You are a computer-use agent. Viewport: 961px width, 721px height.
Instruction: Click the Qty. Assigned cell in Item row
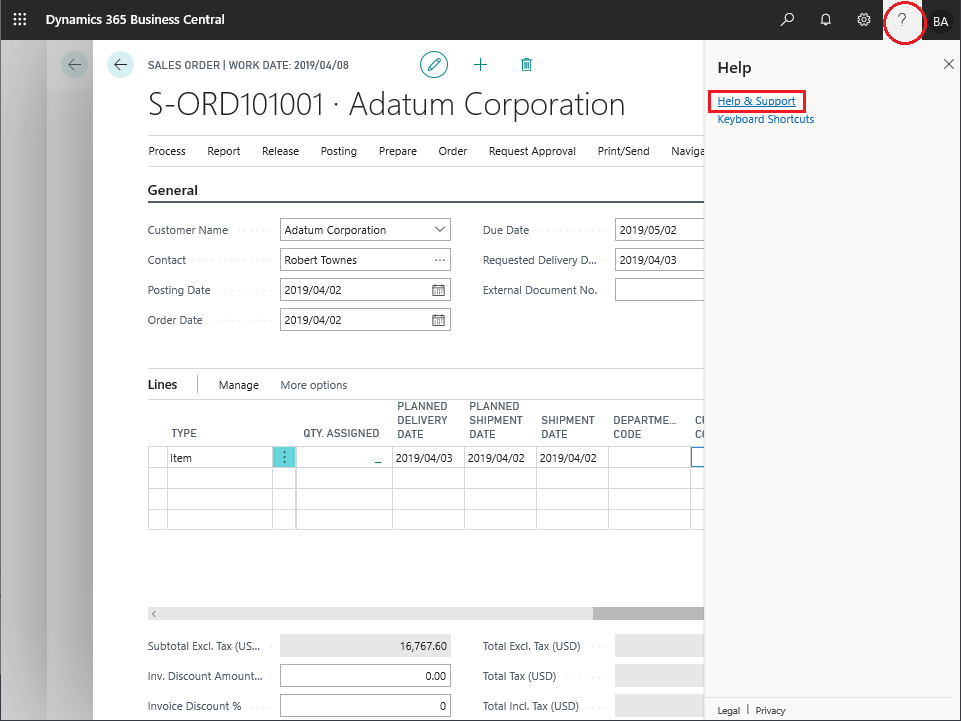click(x=344, y=458)
